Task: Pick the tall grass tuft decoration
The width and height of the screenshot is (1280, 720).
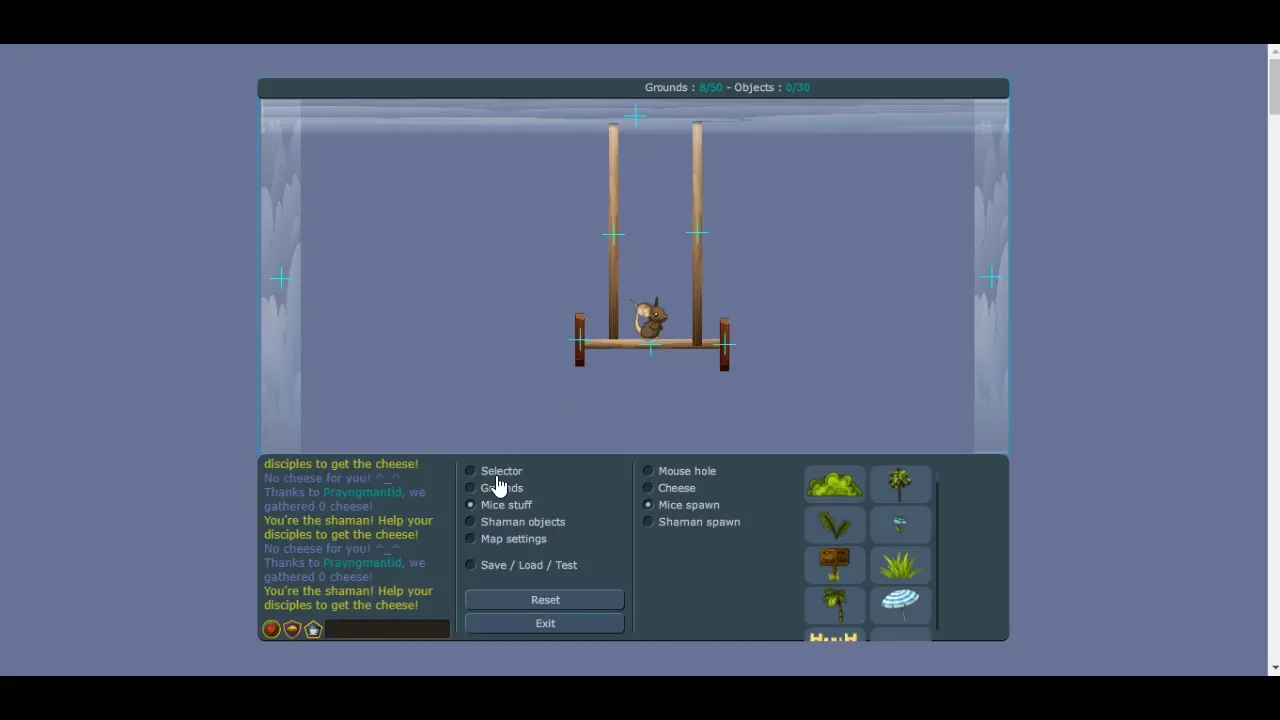Action: coord(900,565)
